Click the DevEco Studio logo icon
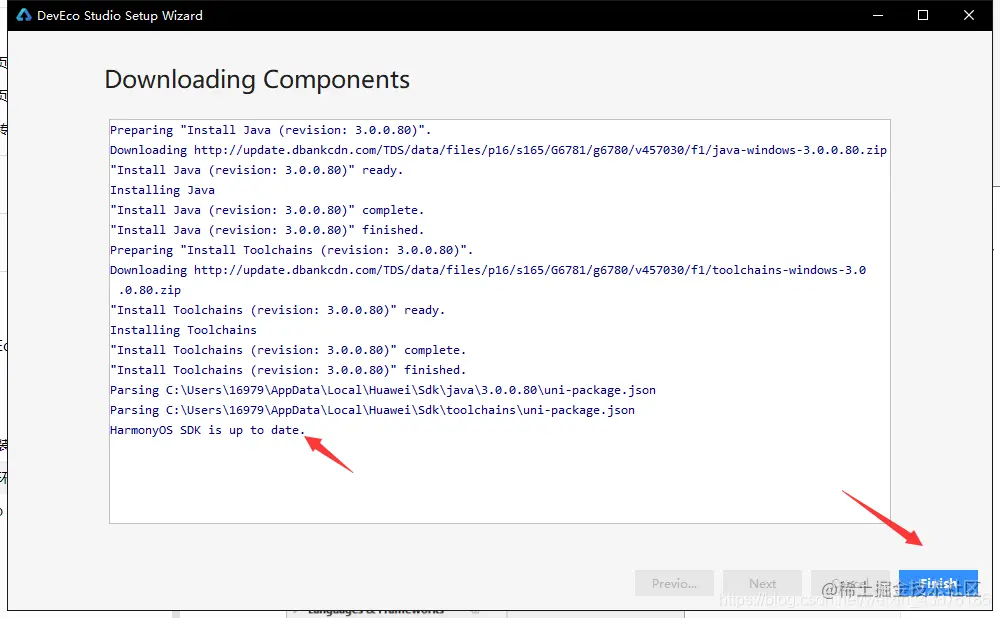 (x=24, y=15)
